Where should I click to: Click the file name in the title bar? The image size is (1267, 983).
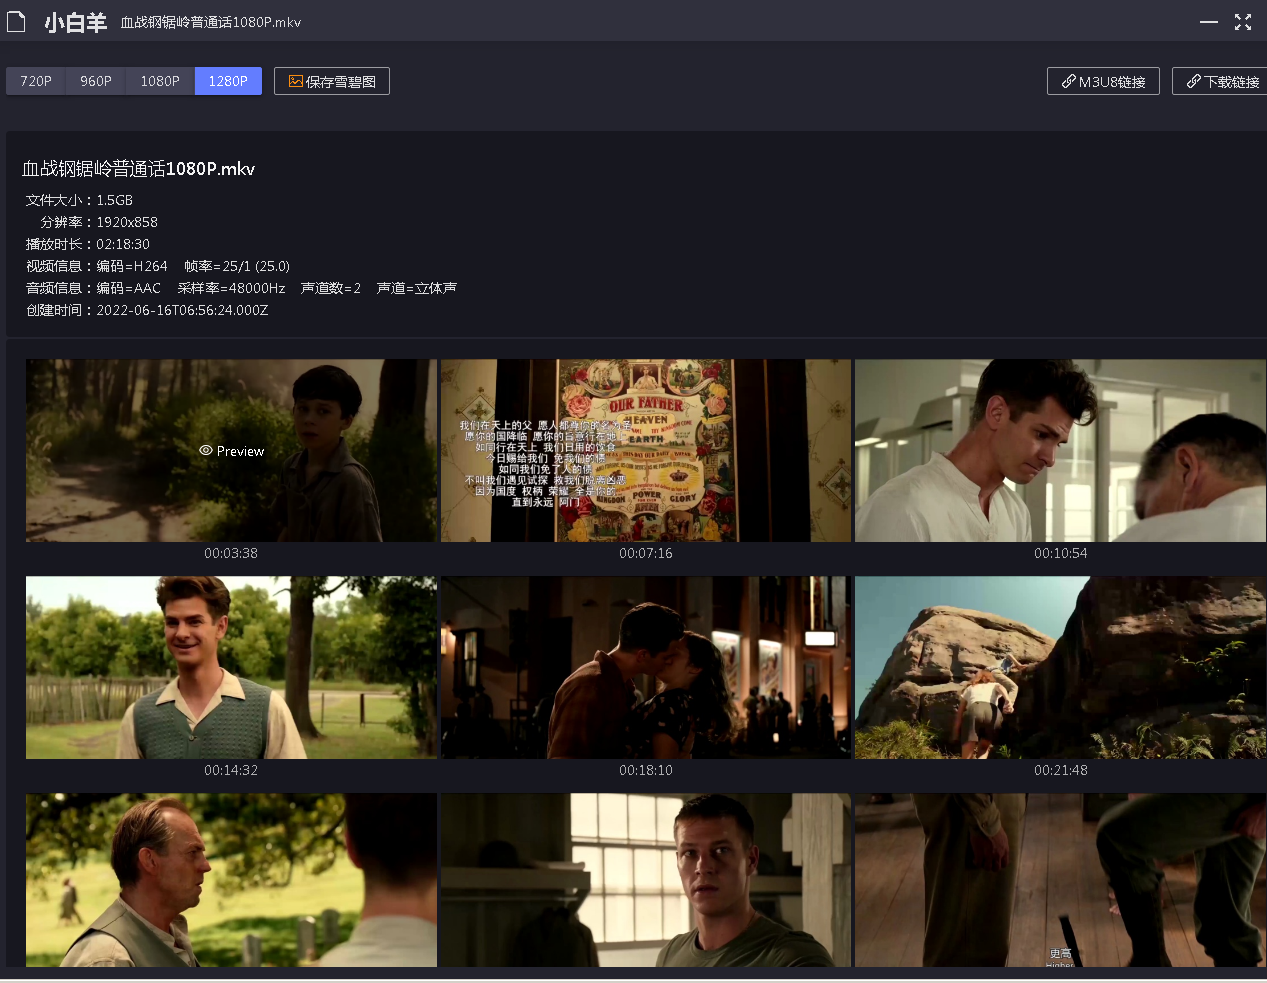pos(211,22)
